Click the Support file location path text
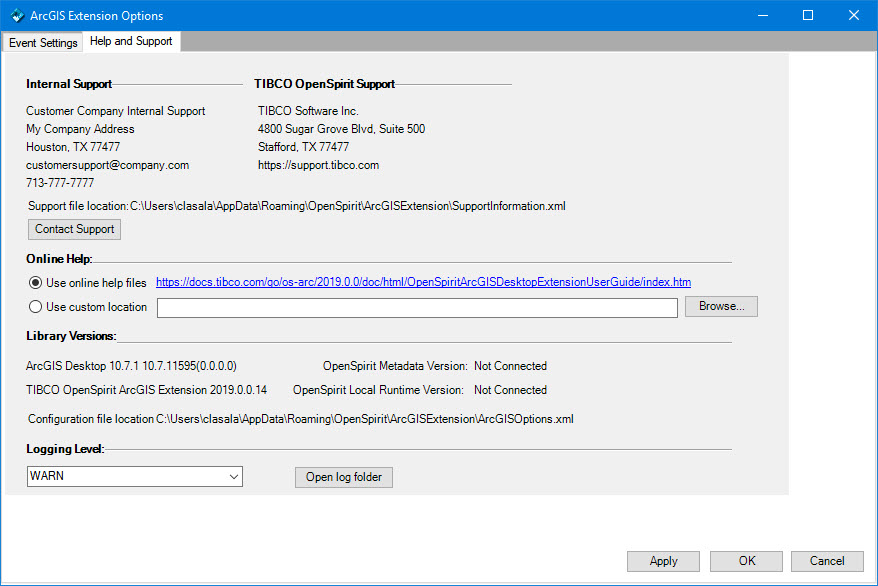This screenshot has height=586, width=878. coord(348,206)
